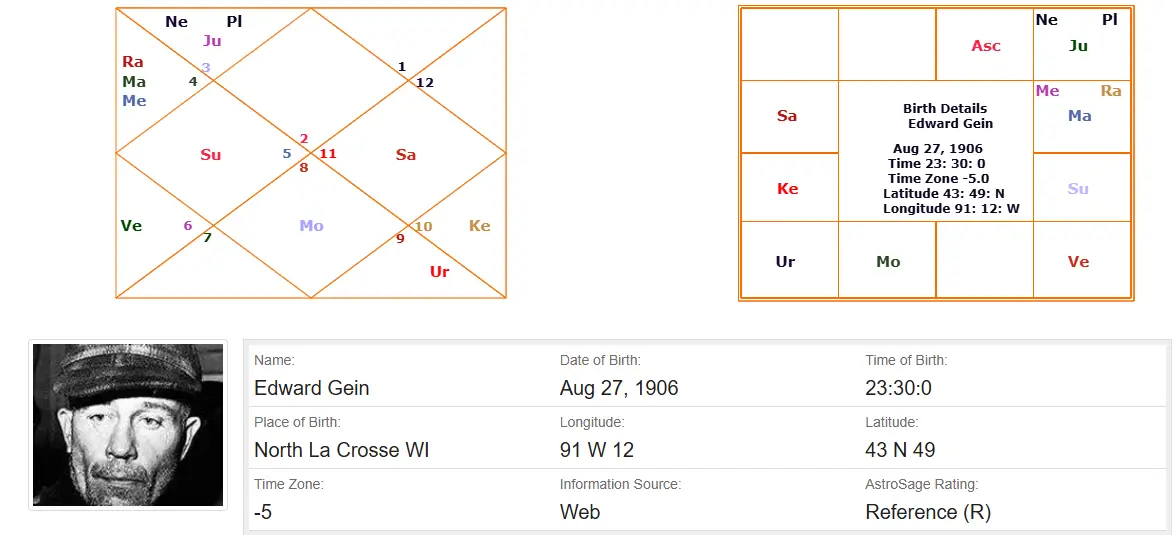
Task: Click the Mo cell in square chart
Action: point(888,262)
